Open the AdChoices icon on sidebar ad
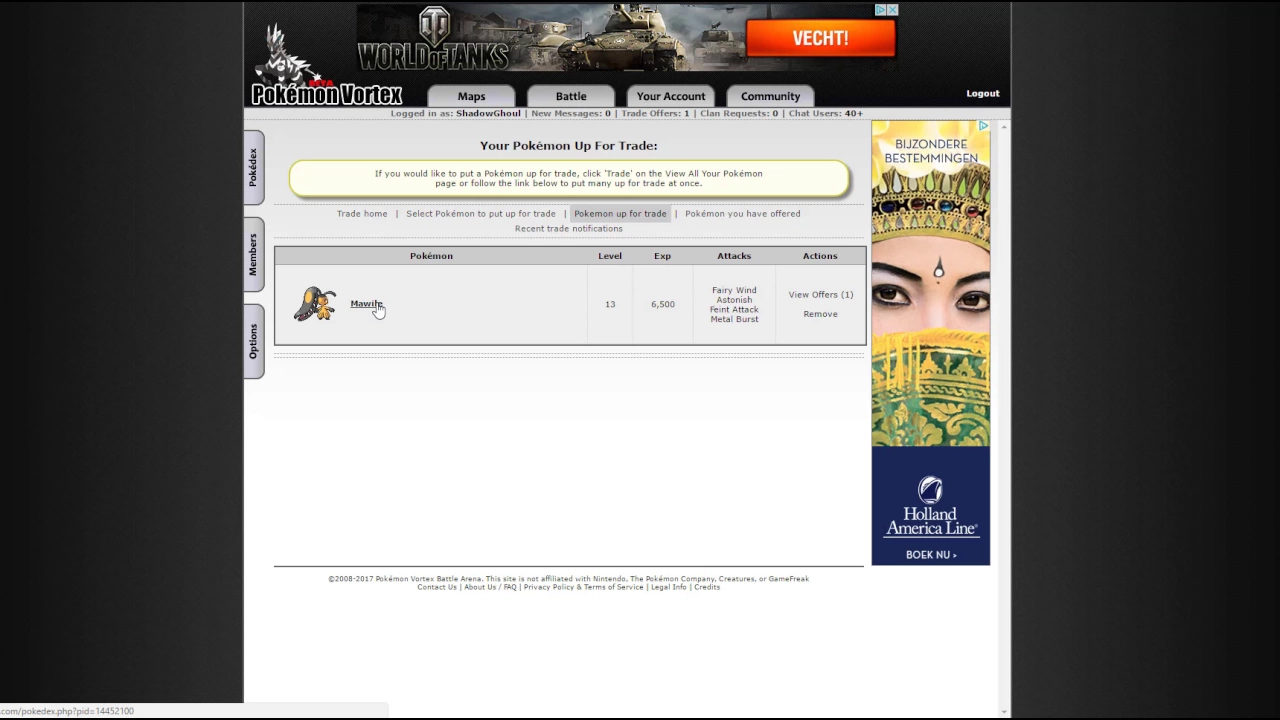This screenshot has height=720, width=1280. point(983,126)
